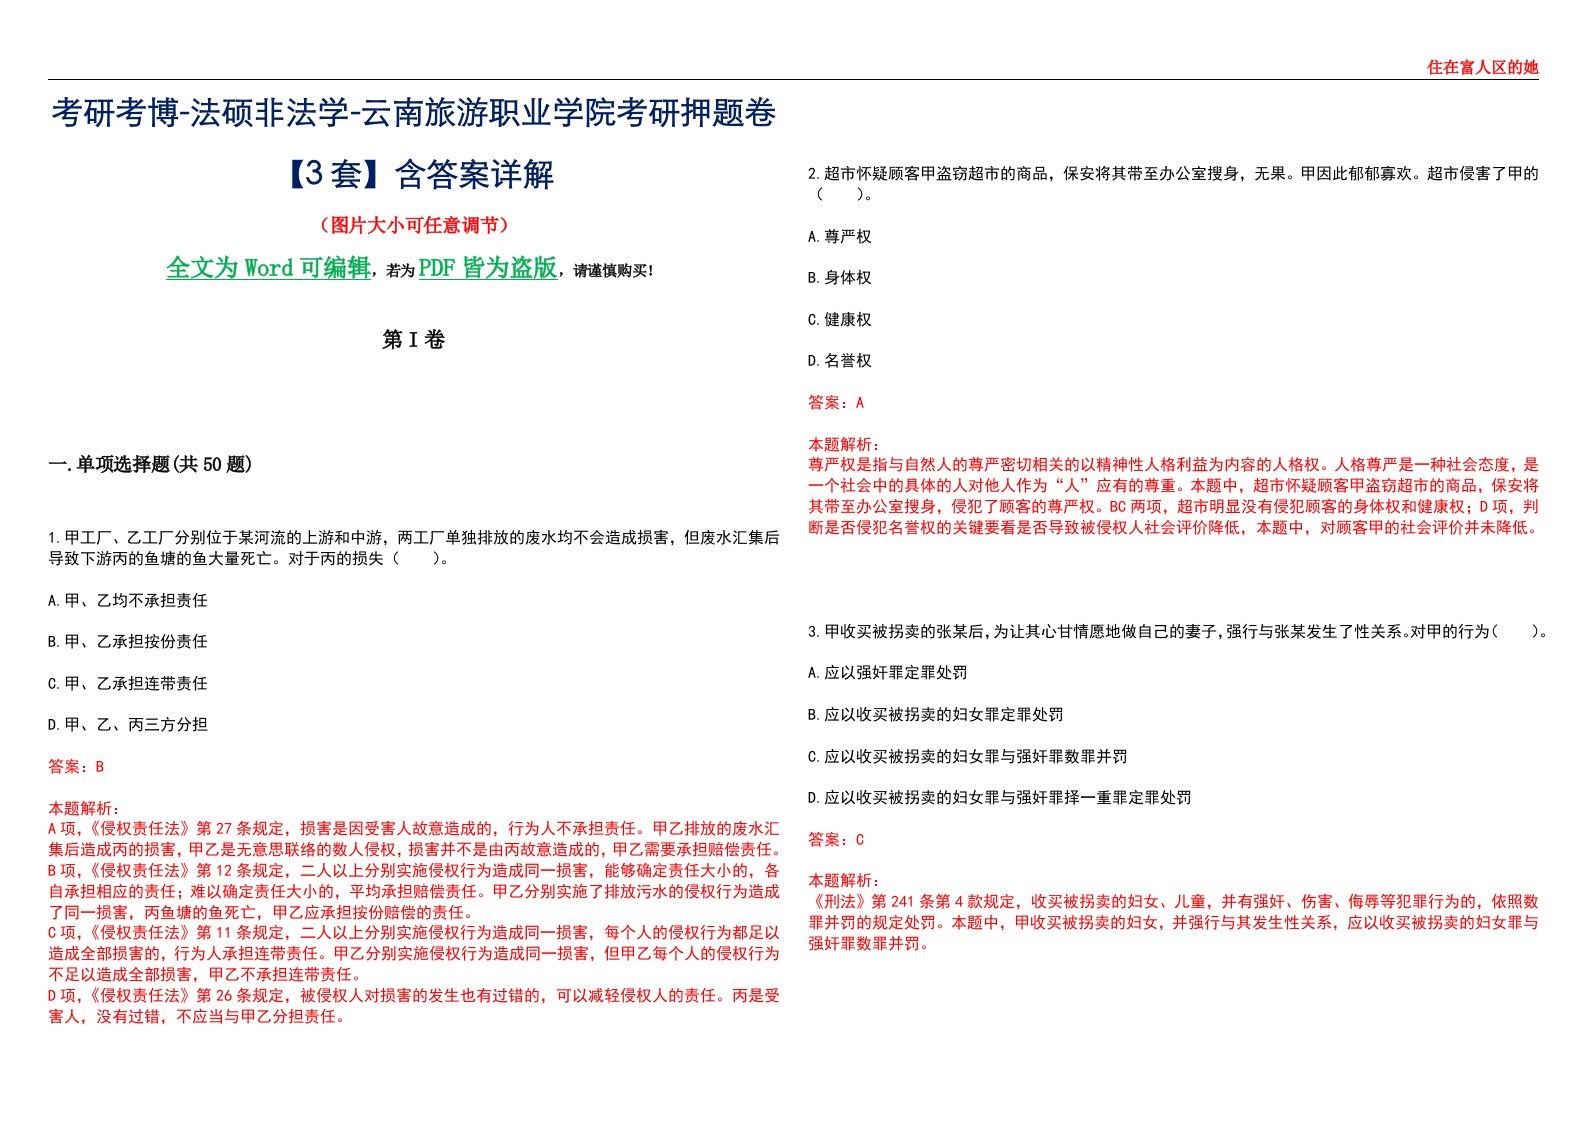Select option B 身体权
1587x1122 pixels.
(840, 277)
